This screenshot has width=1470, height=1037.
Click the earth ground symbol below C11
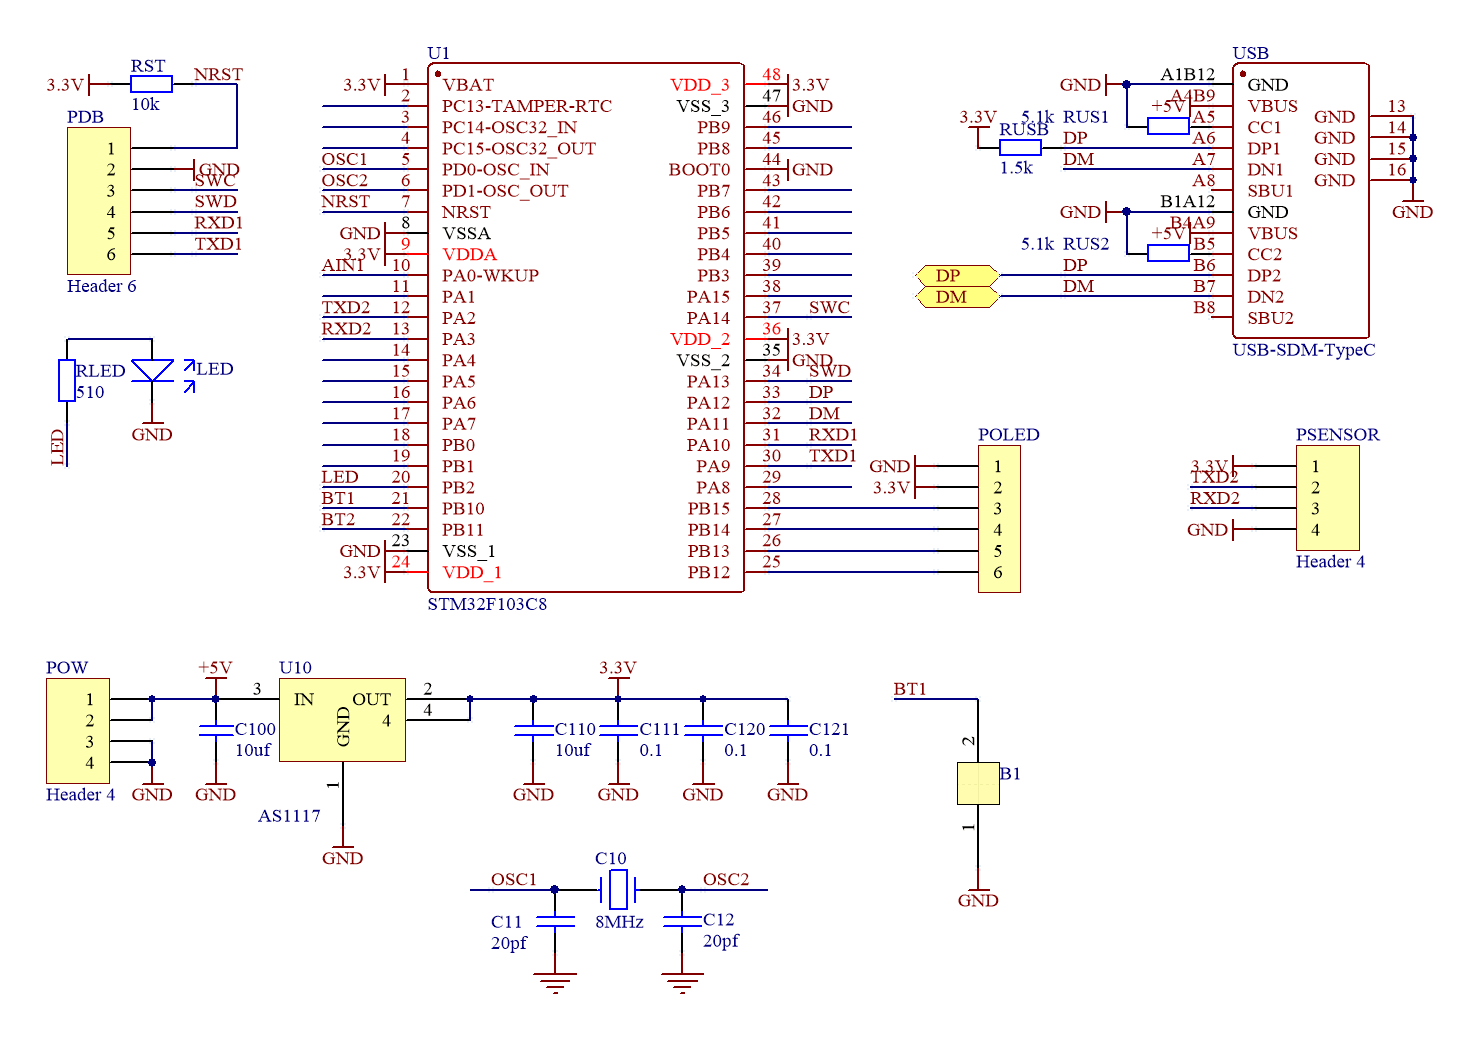click(555, 983)
